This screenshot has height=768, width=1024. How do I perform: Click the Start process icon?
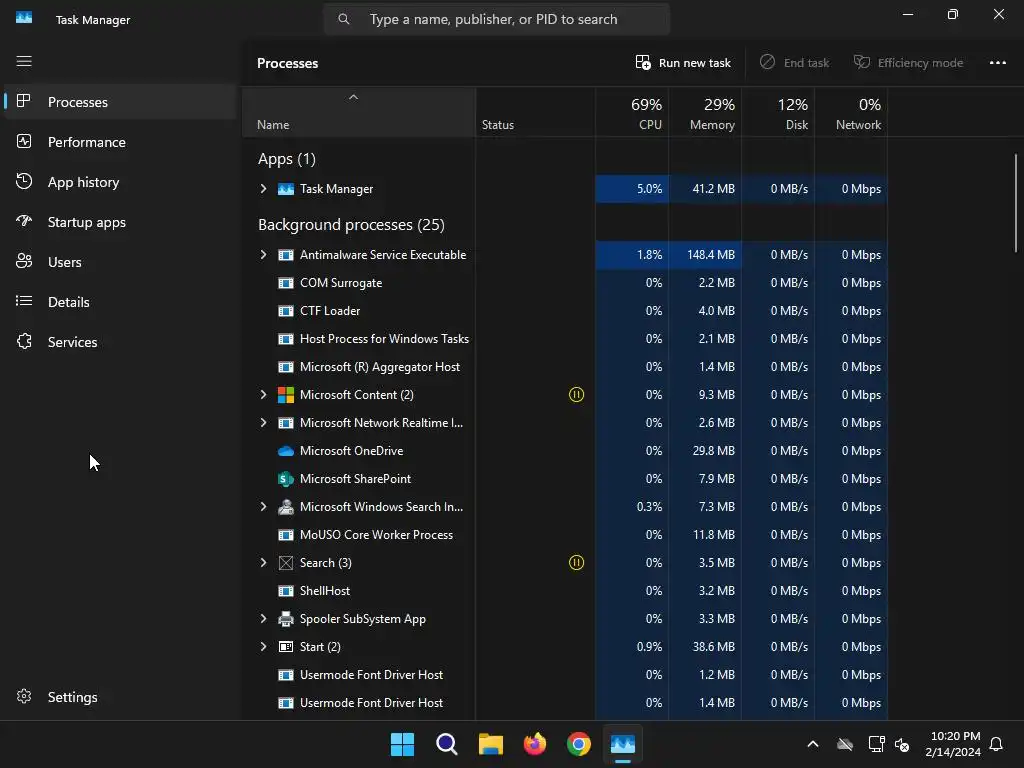pos(285,647)
